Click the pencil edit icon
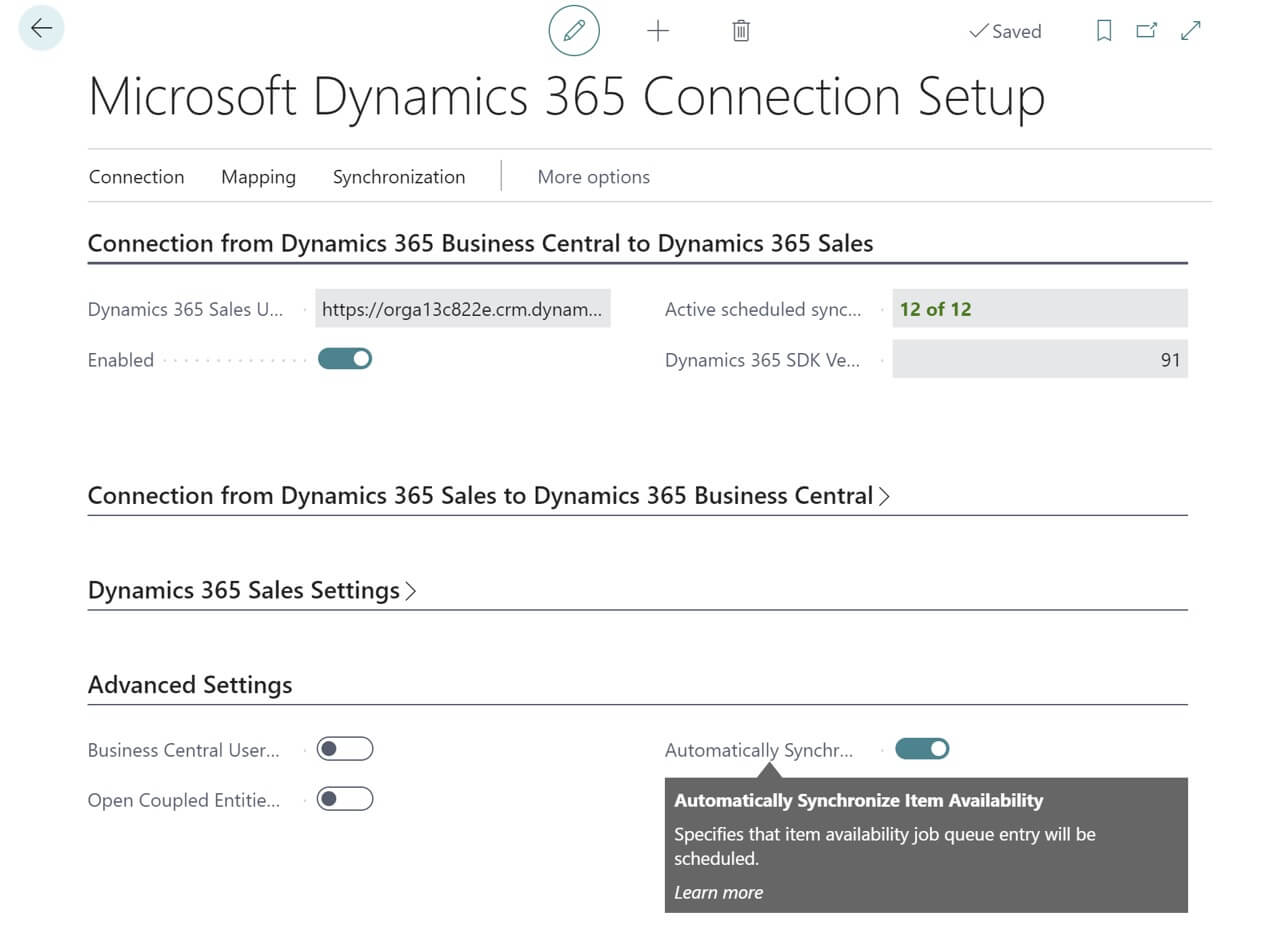 pyautogui.click(x=574, y=31)
